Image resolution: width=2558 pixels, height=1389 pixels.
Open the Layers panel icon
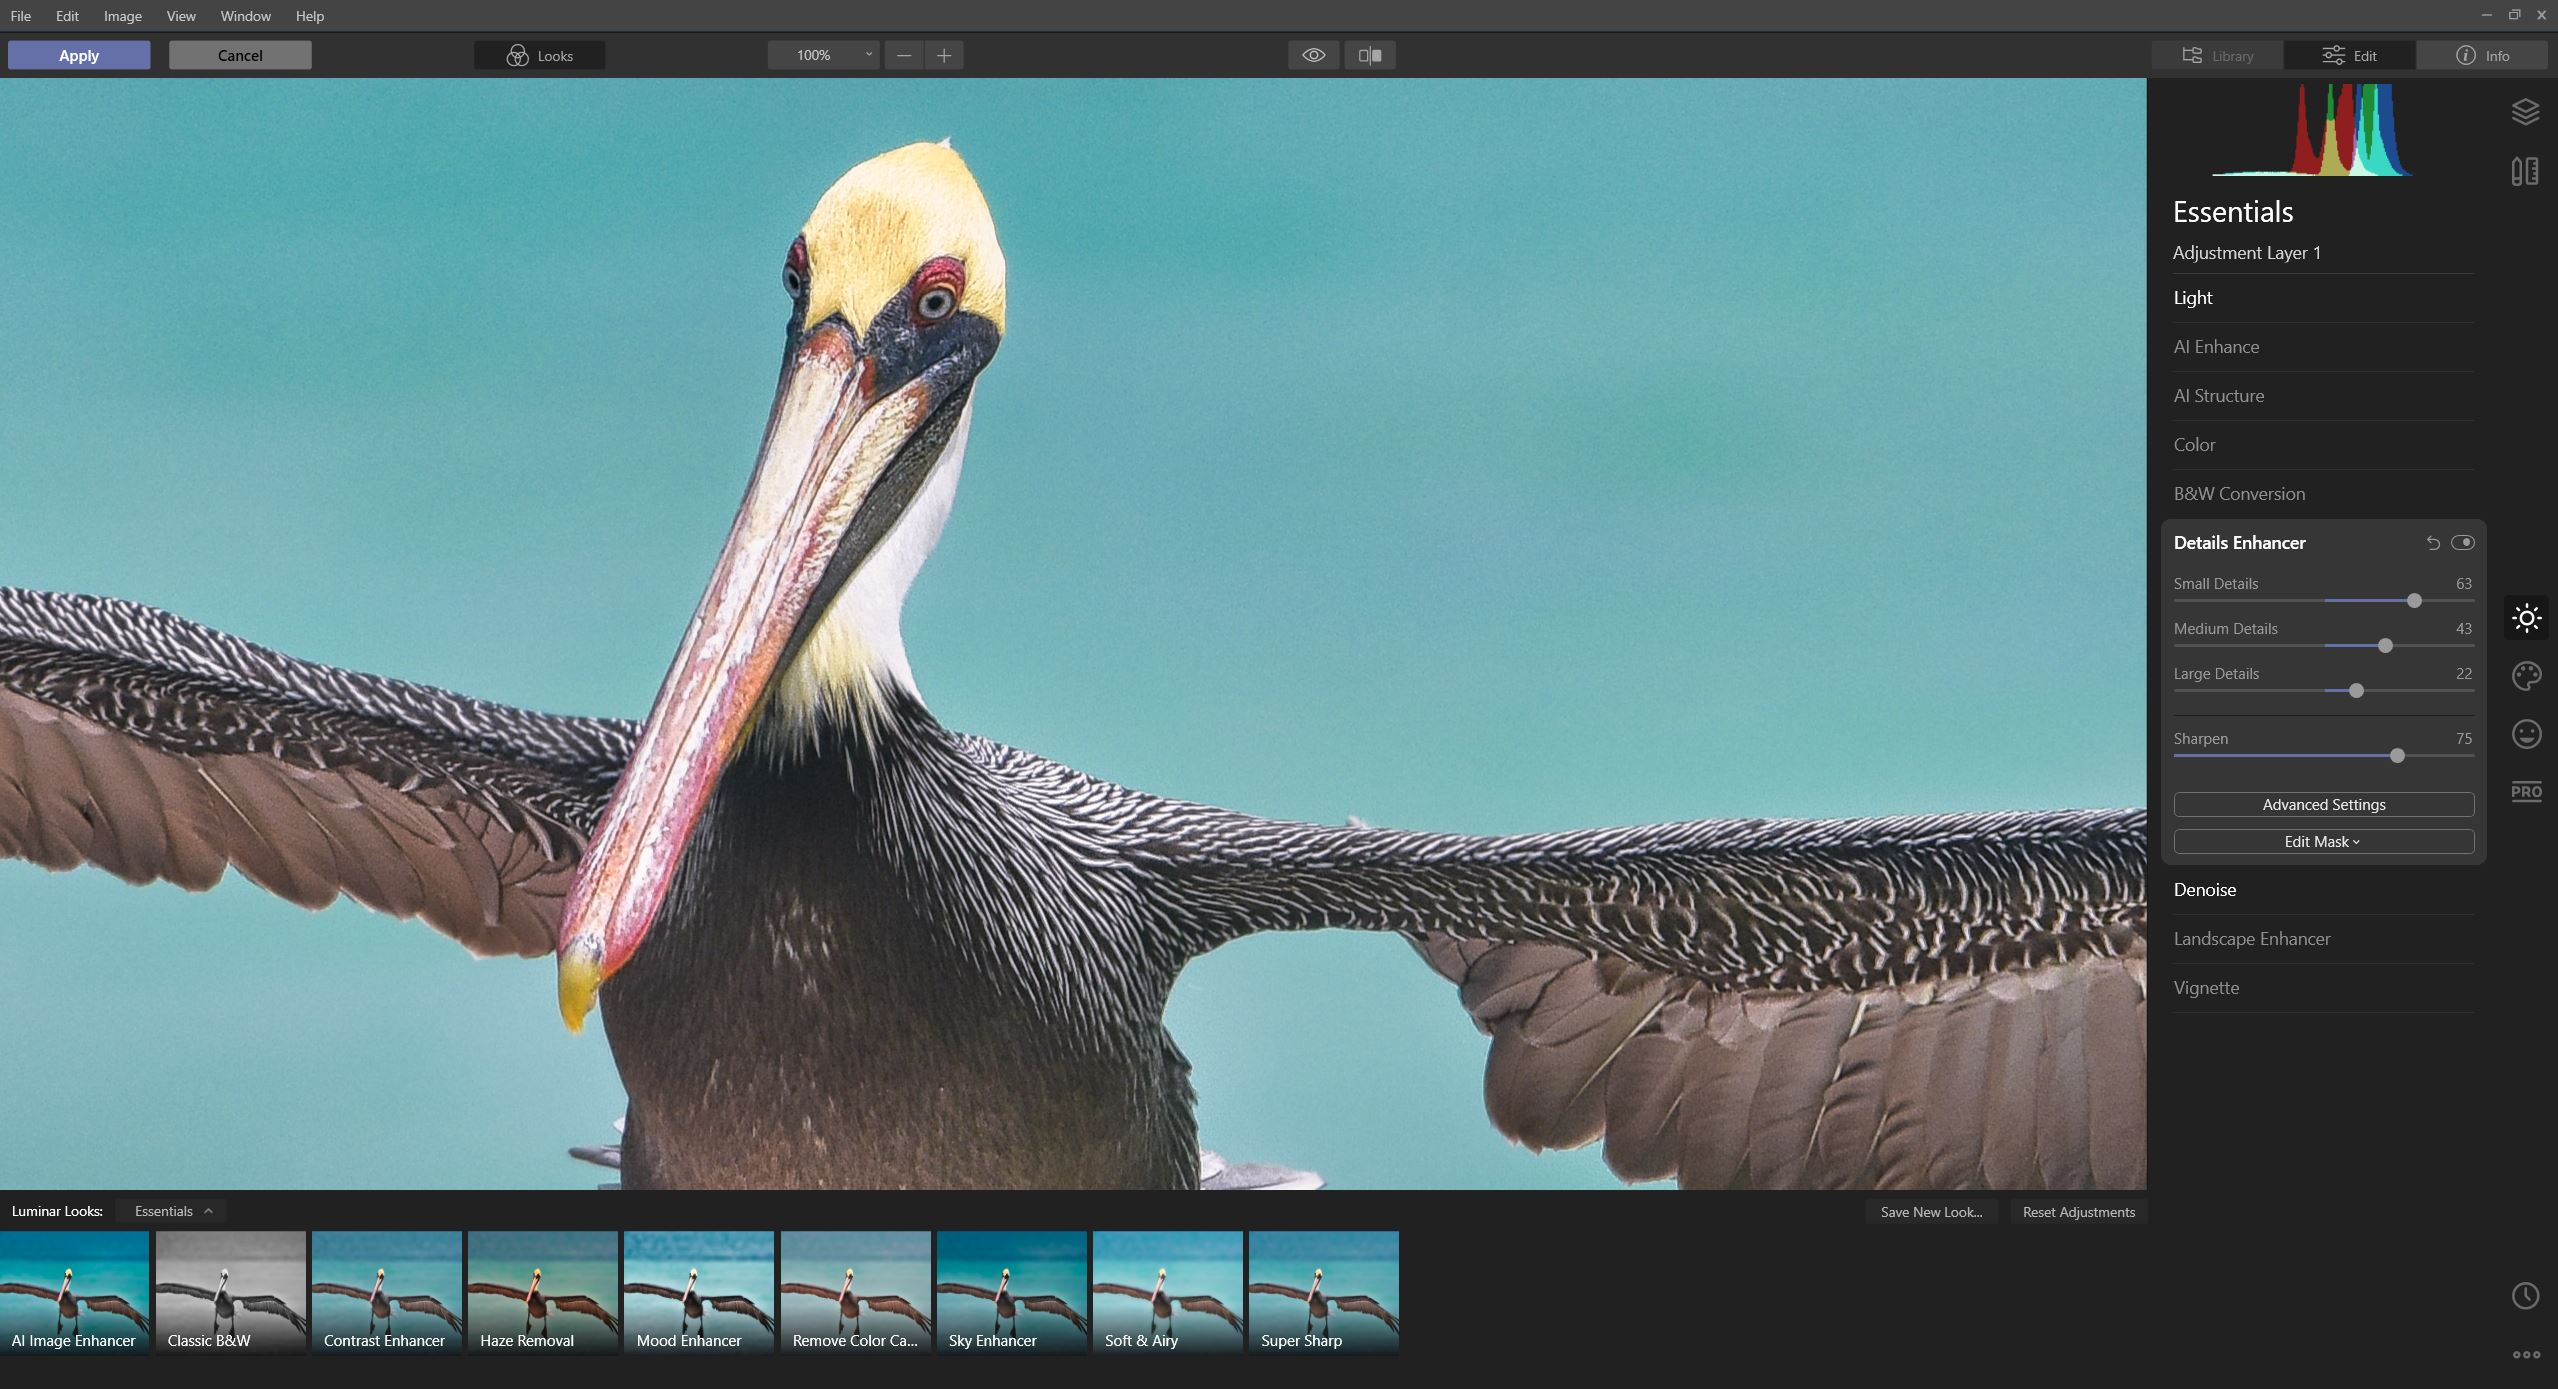(x=2525, y=111)
